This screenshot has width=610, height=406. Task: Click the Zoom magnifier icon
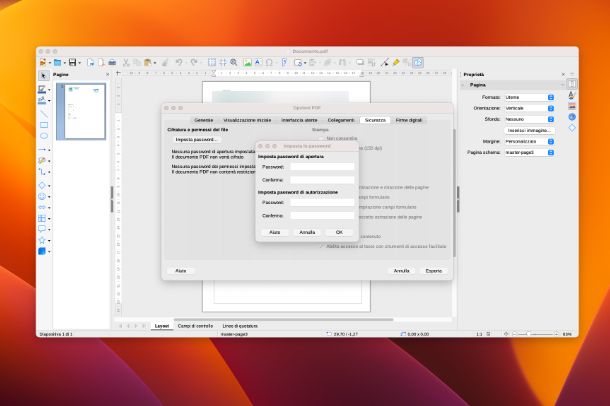click(x=234, y=62)
